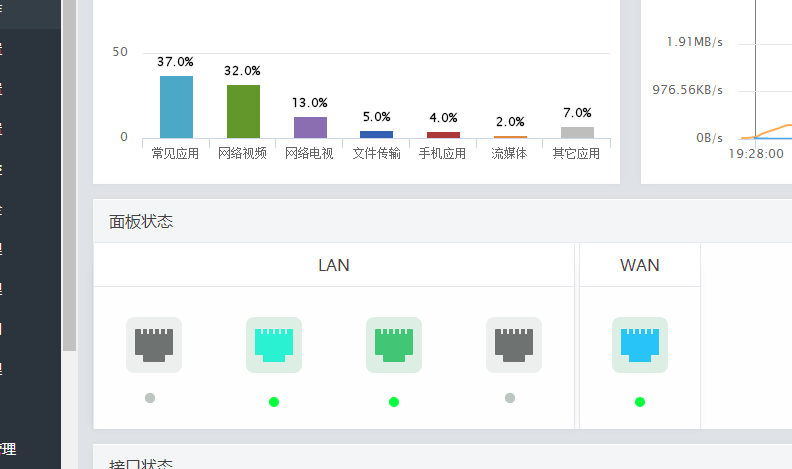Click gray status dot under fourth LAN port
Image resolution: width=792 pixels, height=469 pixels.
pos(510,398)
